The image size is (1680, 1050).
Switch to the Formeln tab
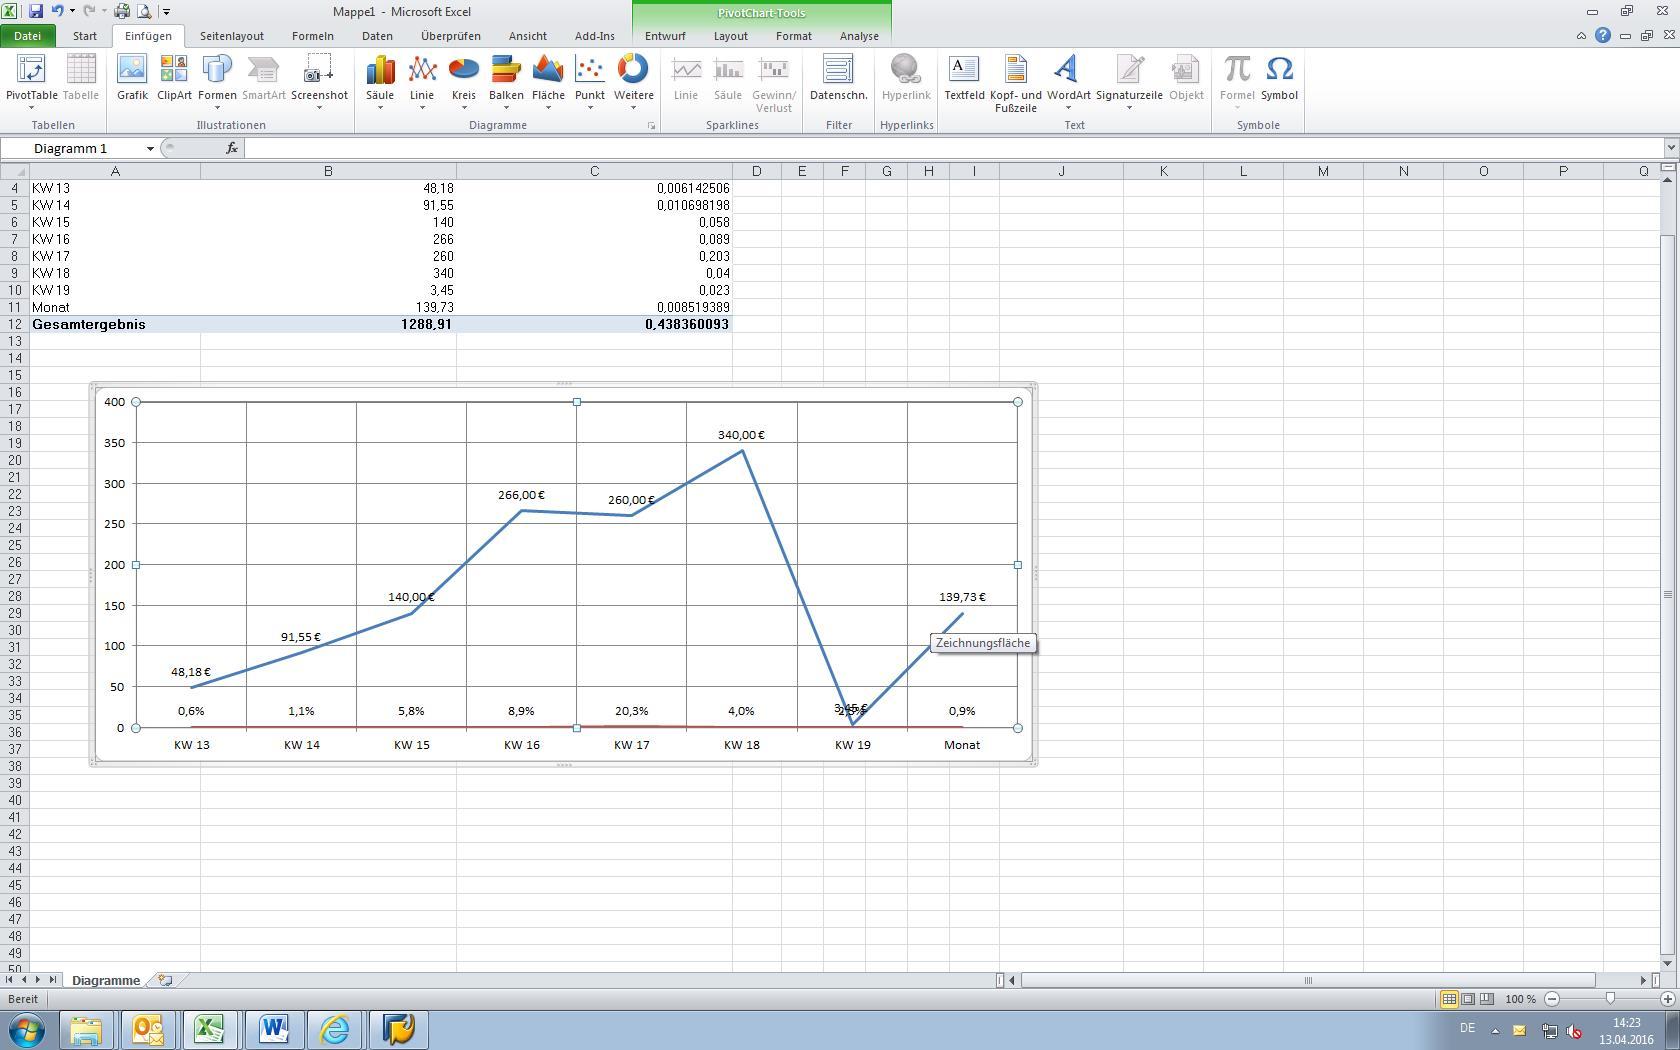[x=313, y=35]
